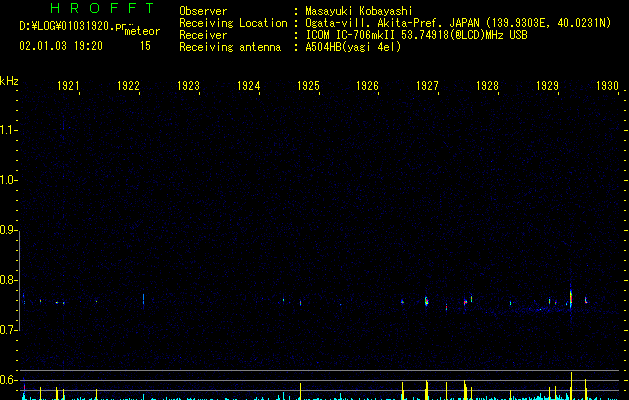Viewport: 629px width, 400px height.
Task: Click the Receiving Location field label
Action: pos(233,23)
